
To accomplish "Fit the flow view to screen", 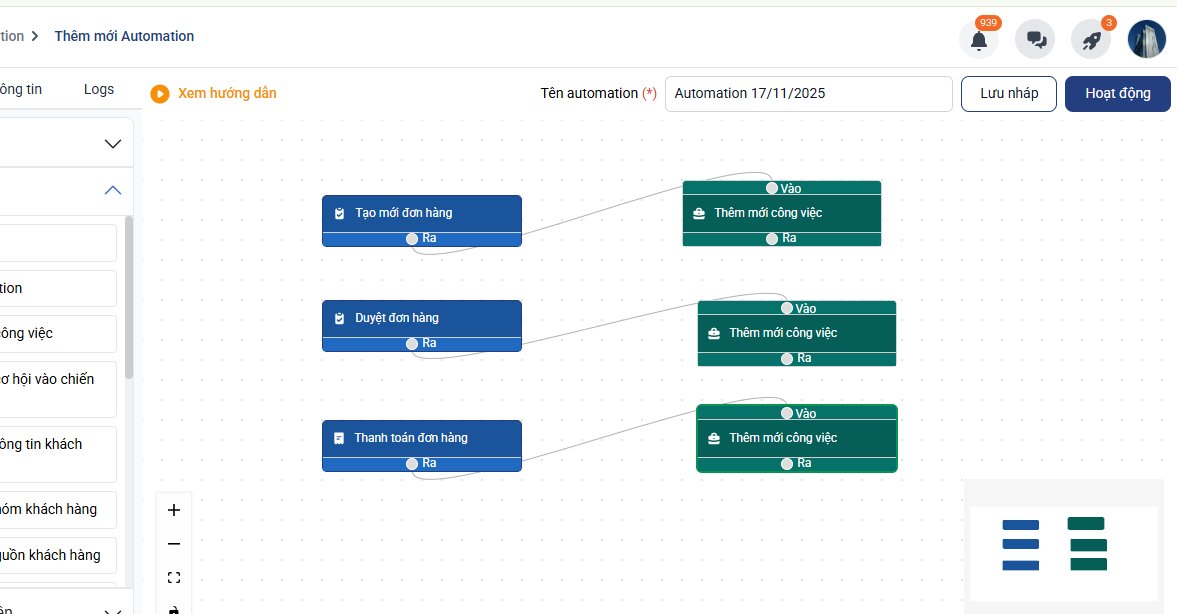I will pos(174,578).
